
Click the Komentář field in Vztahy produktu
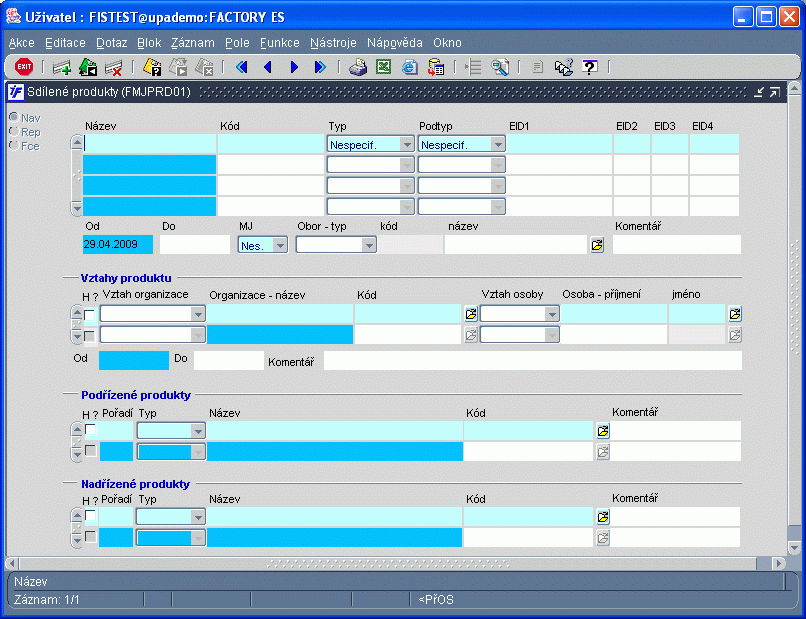(532, 361)
